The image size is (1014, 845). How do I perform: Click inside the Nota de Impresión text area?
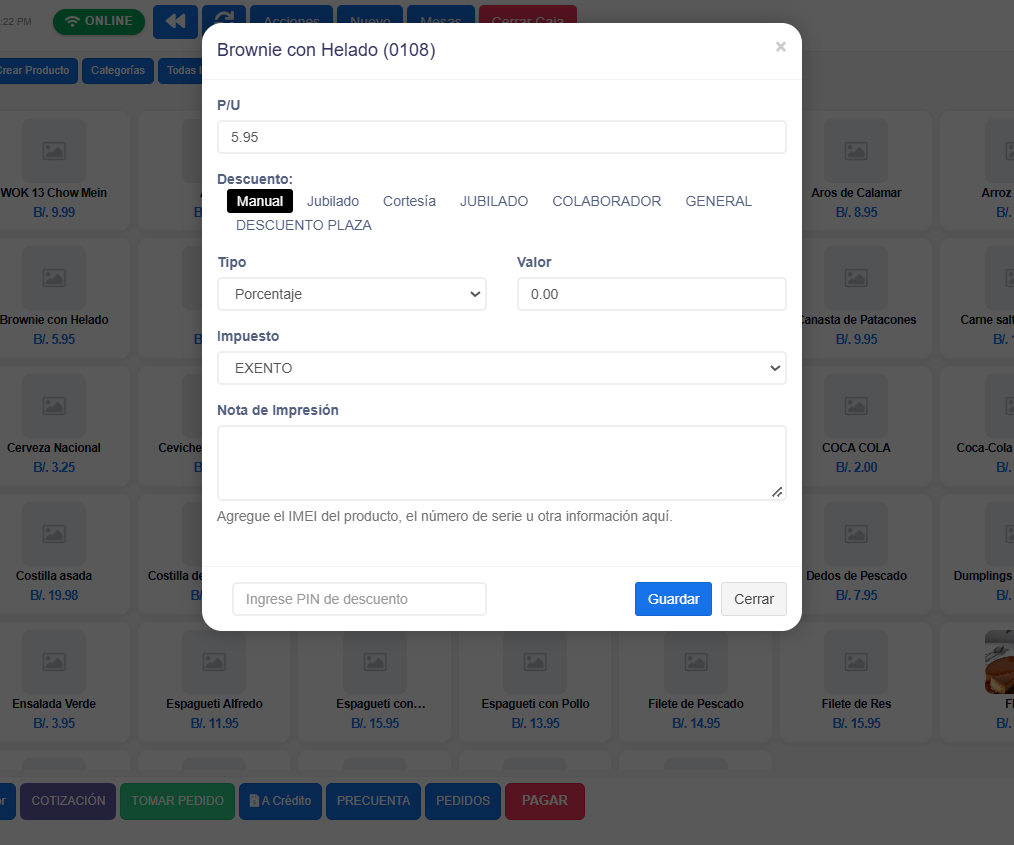[502, 463]
